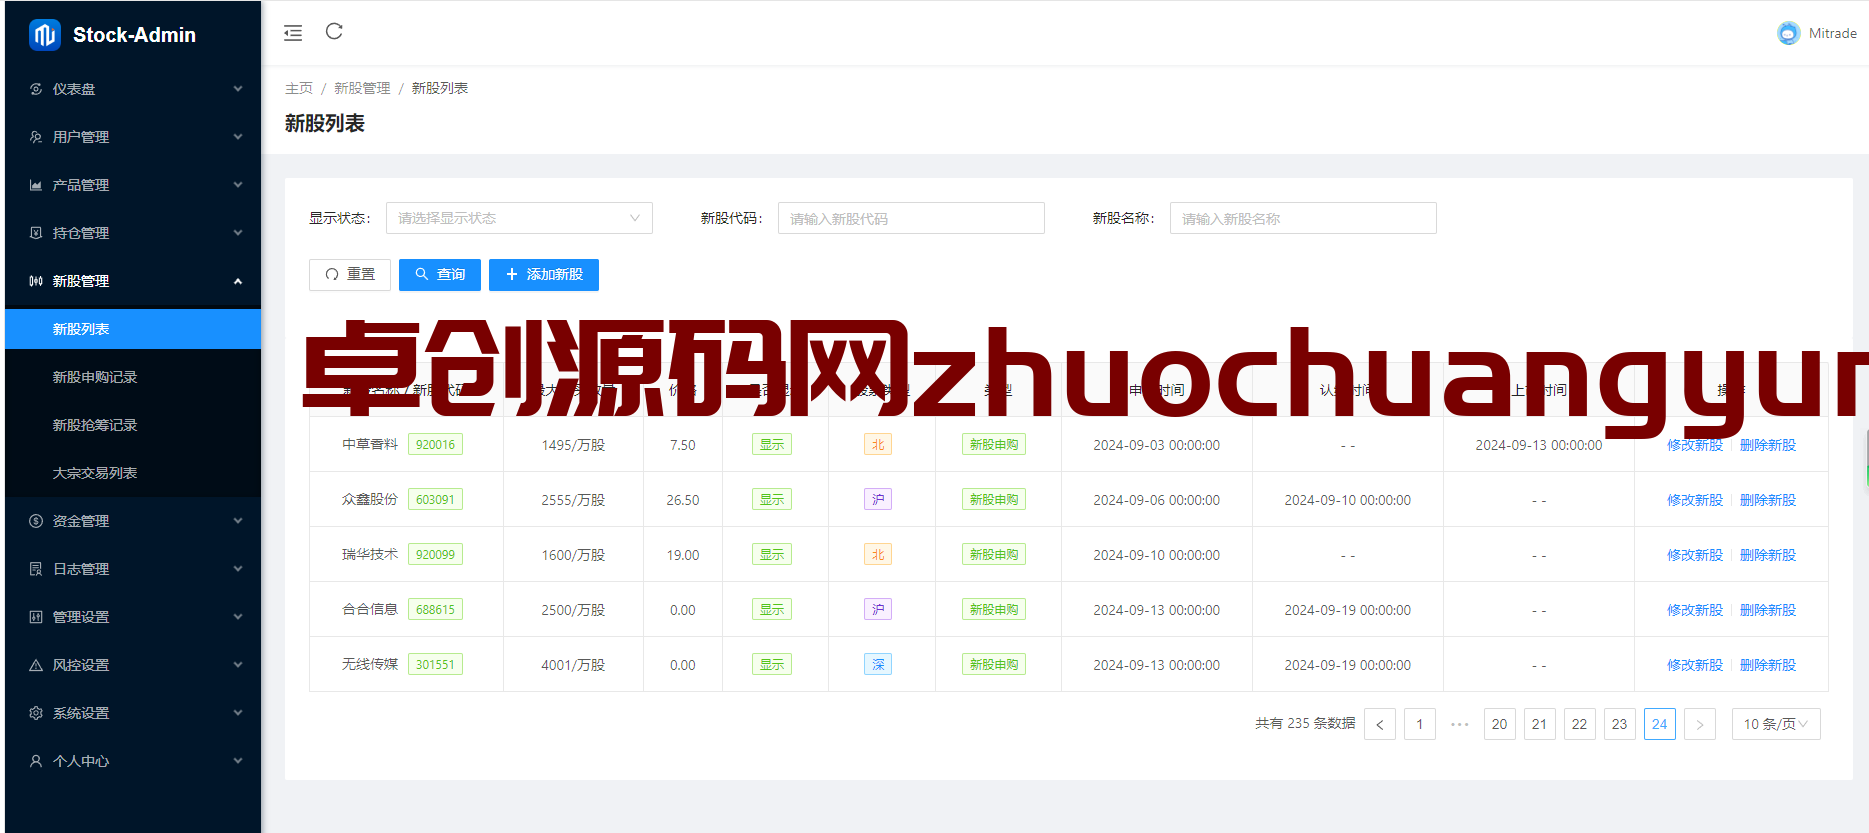Click 修改新股 for 无线传媒

[1695, 665]
